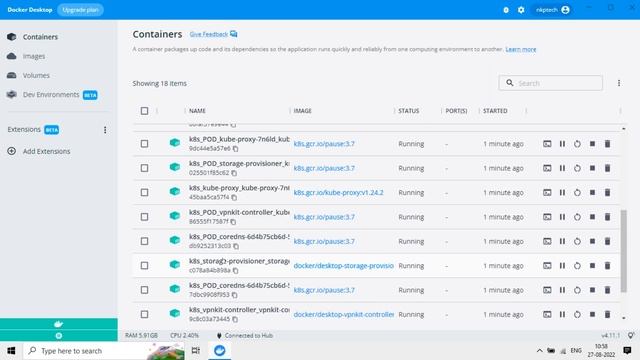Viewport: 640px width, 360px height.
Task: Go to Volumes in sidebar
Action: point(36,75)
